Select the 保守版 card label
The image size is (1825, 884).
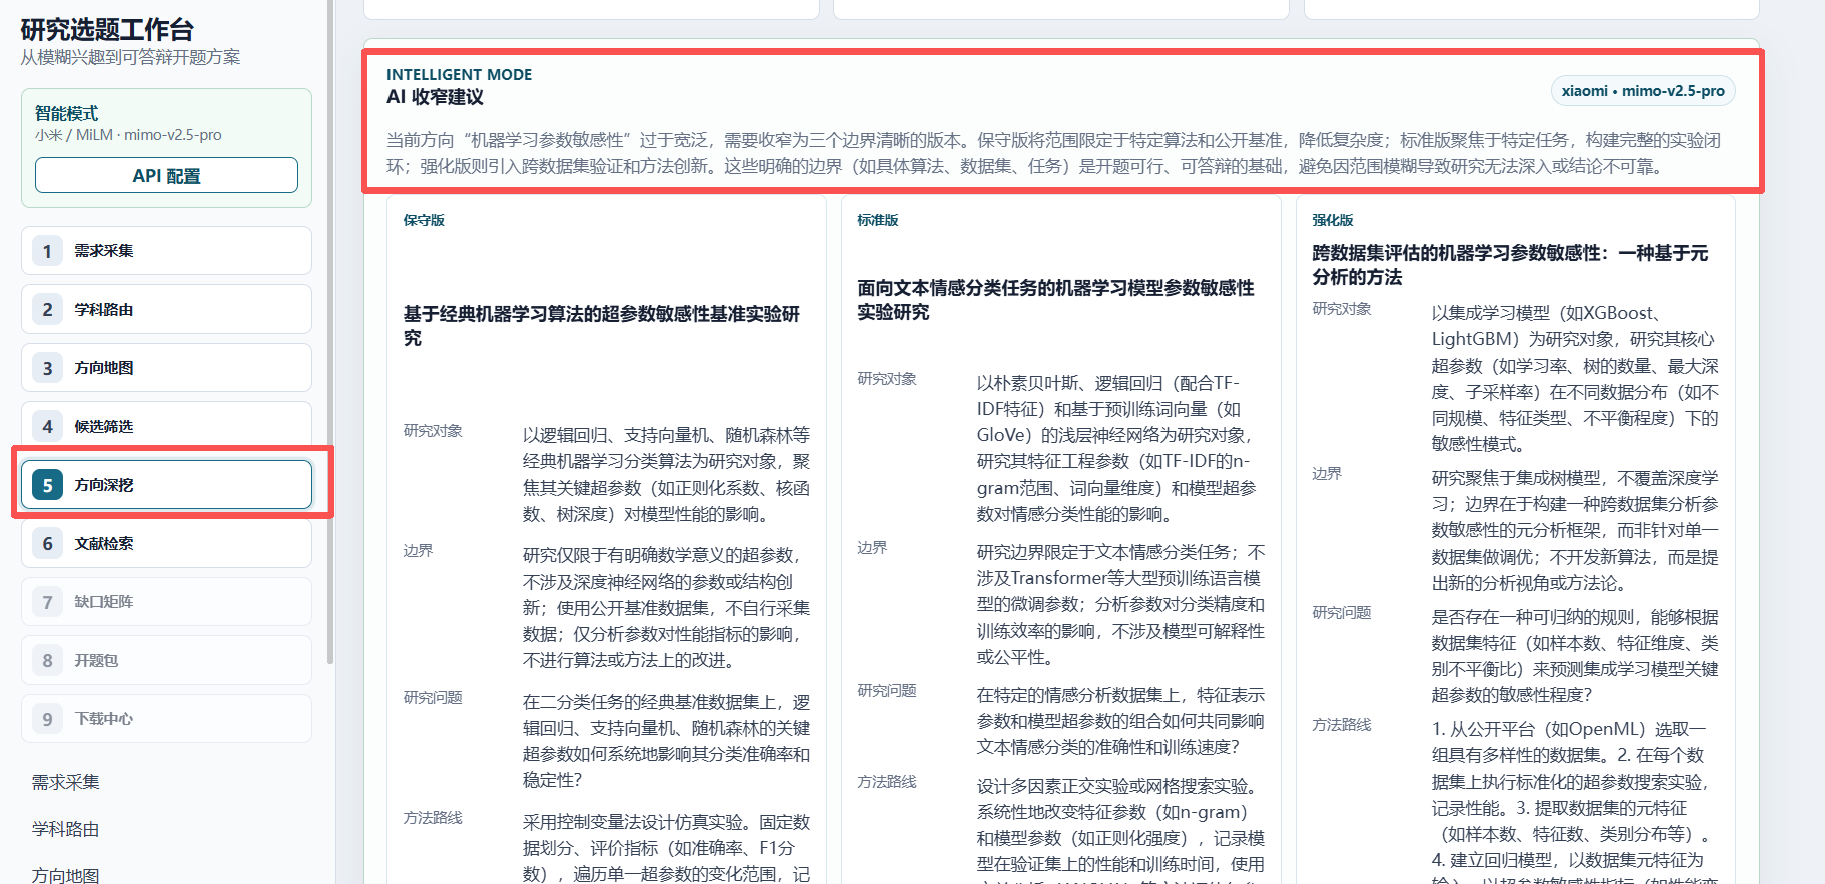(x=424, y=220)
